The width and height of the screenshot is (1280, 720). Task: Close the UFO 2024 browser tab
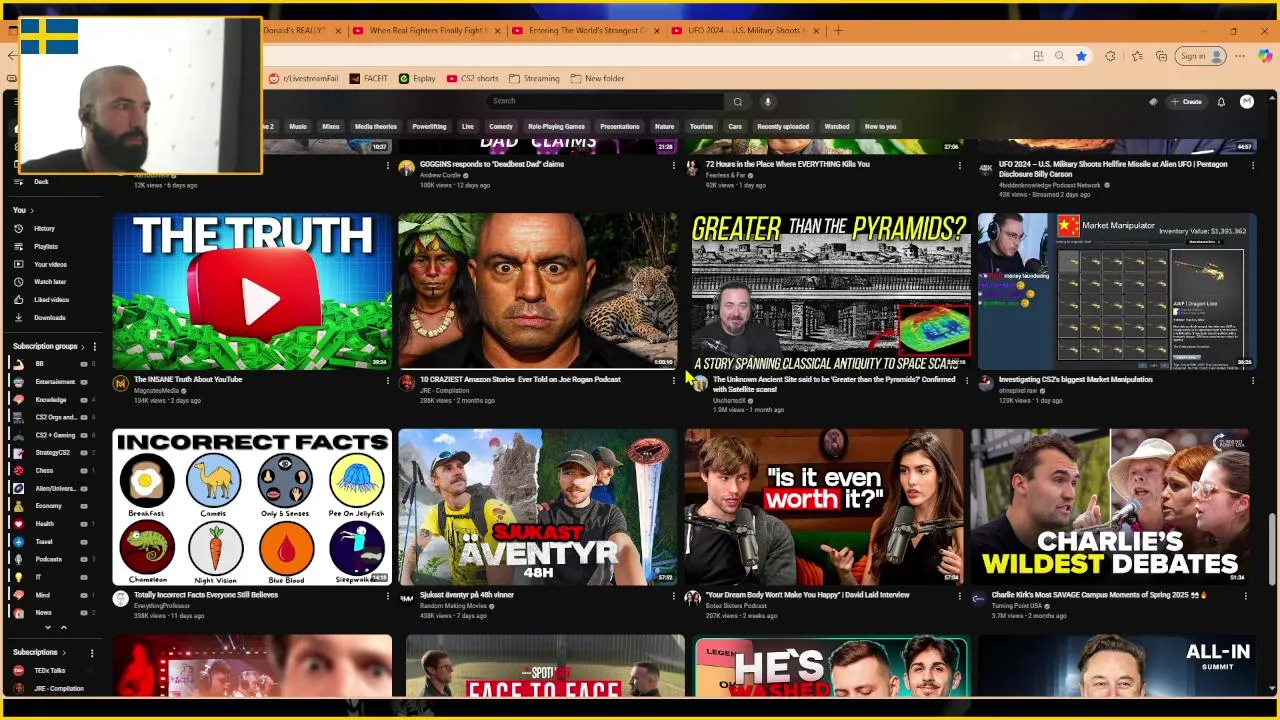[x=816, y=31]
